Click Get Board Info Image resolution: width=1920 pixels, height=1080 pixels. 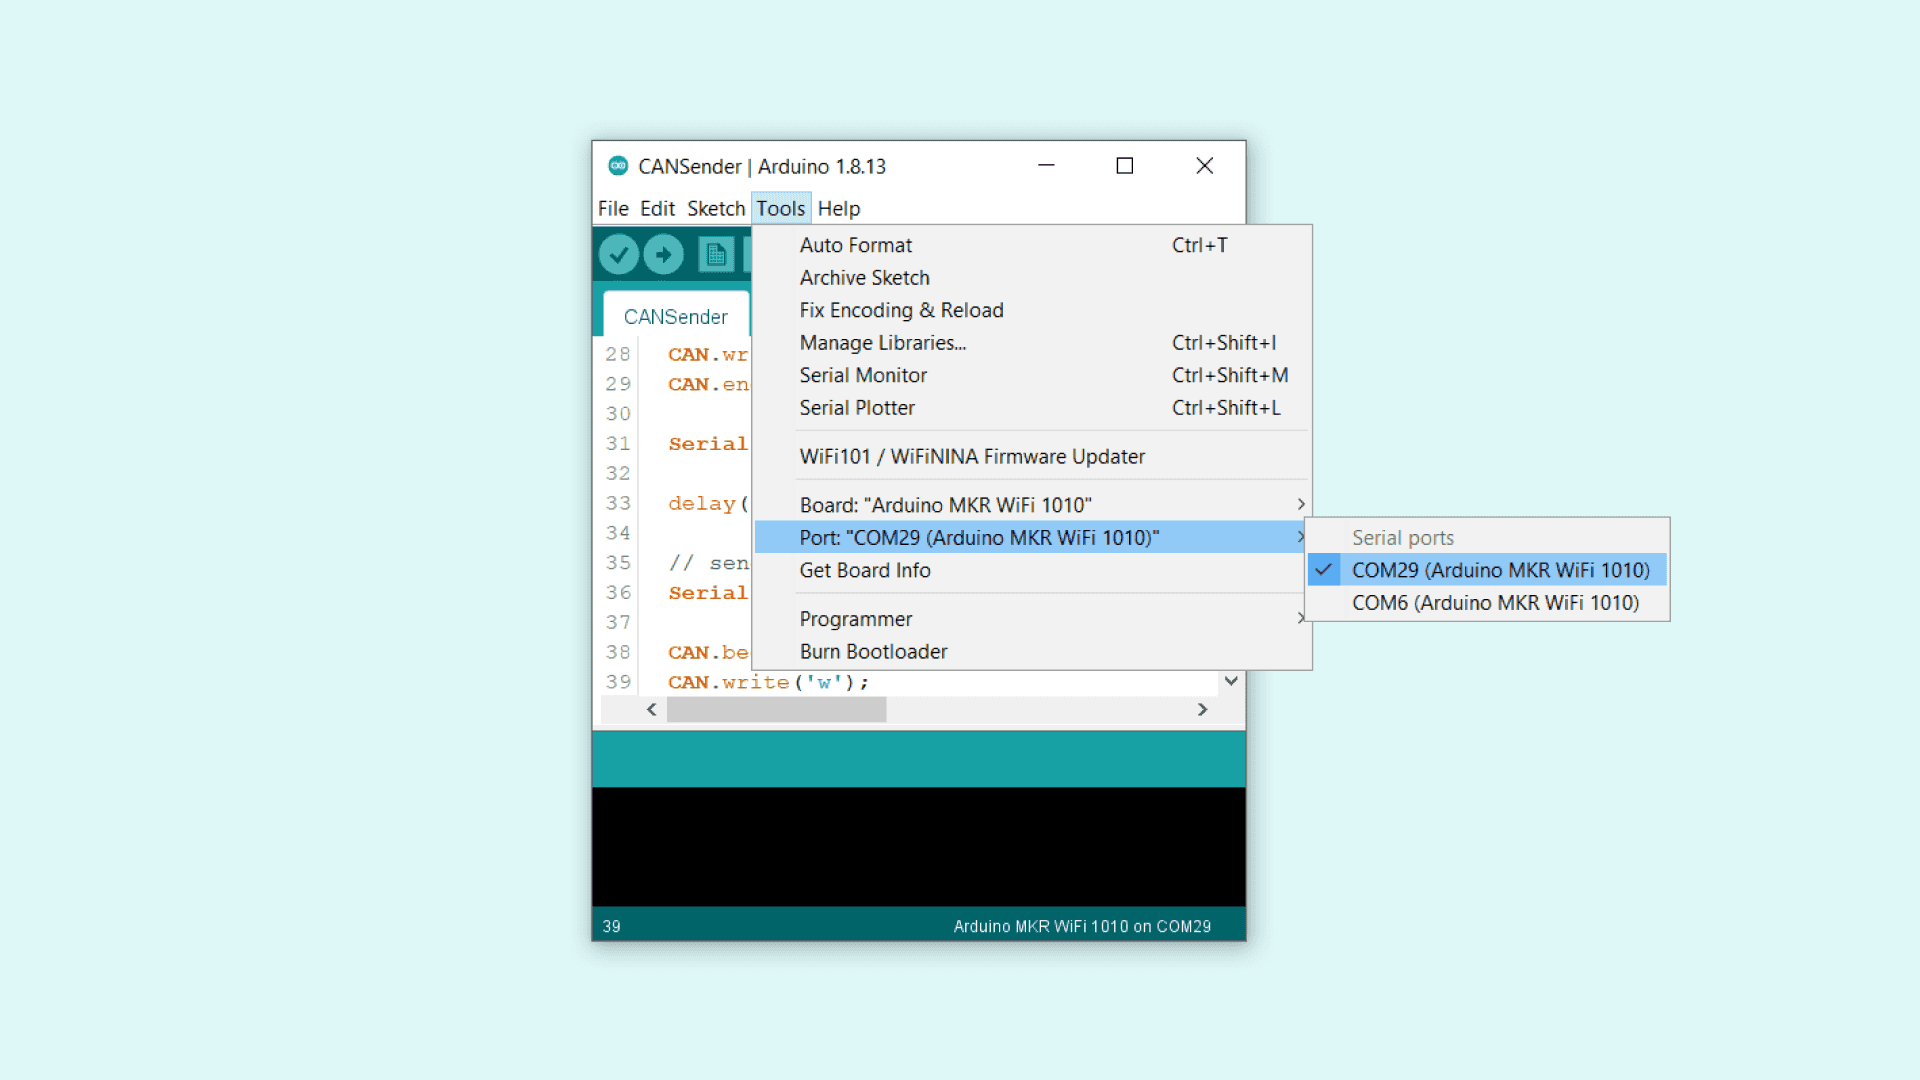coord(865,570)
